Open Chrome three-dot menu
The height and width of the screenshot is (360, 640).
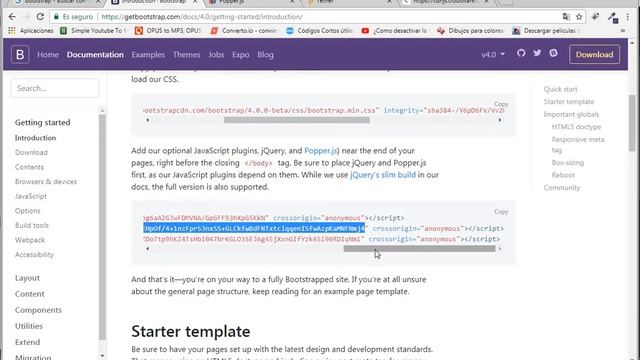coord(628,17)
